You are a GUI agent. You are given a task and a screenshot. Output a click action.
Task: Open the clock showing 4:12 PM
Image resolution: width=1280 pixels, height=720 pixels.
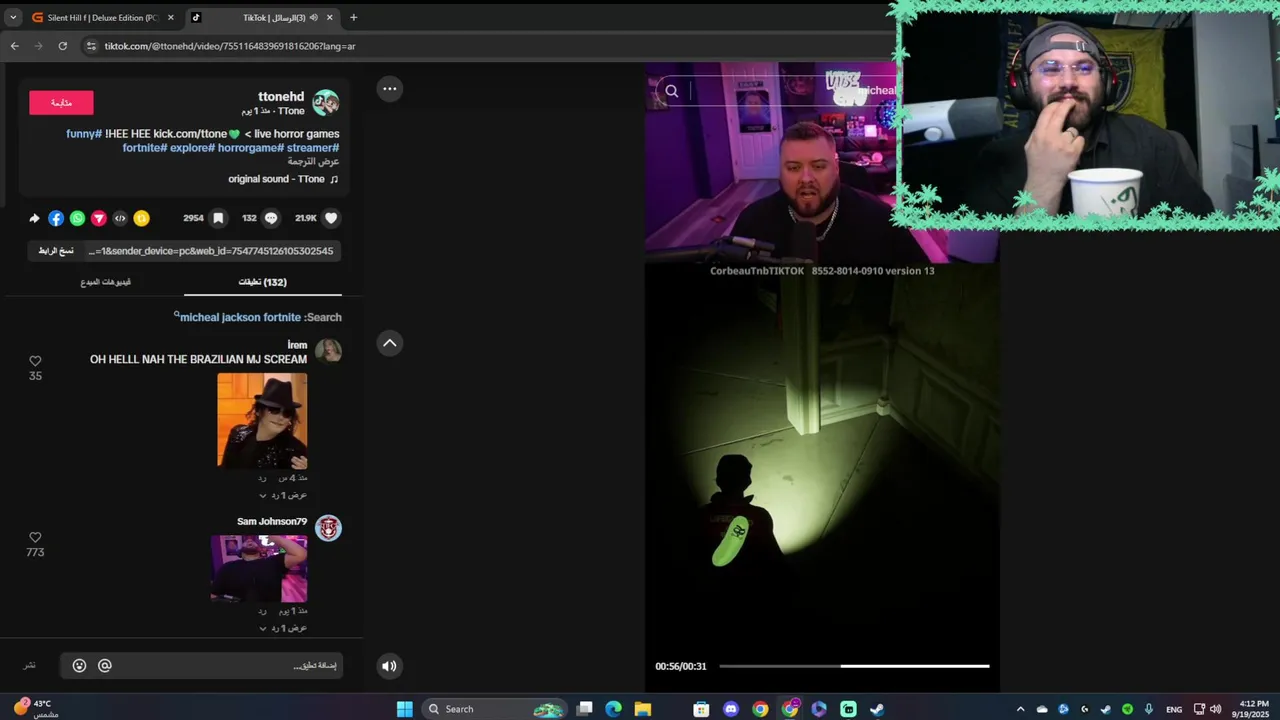coord(1253,709)
